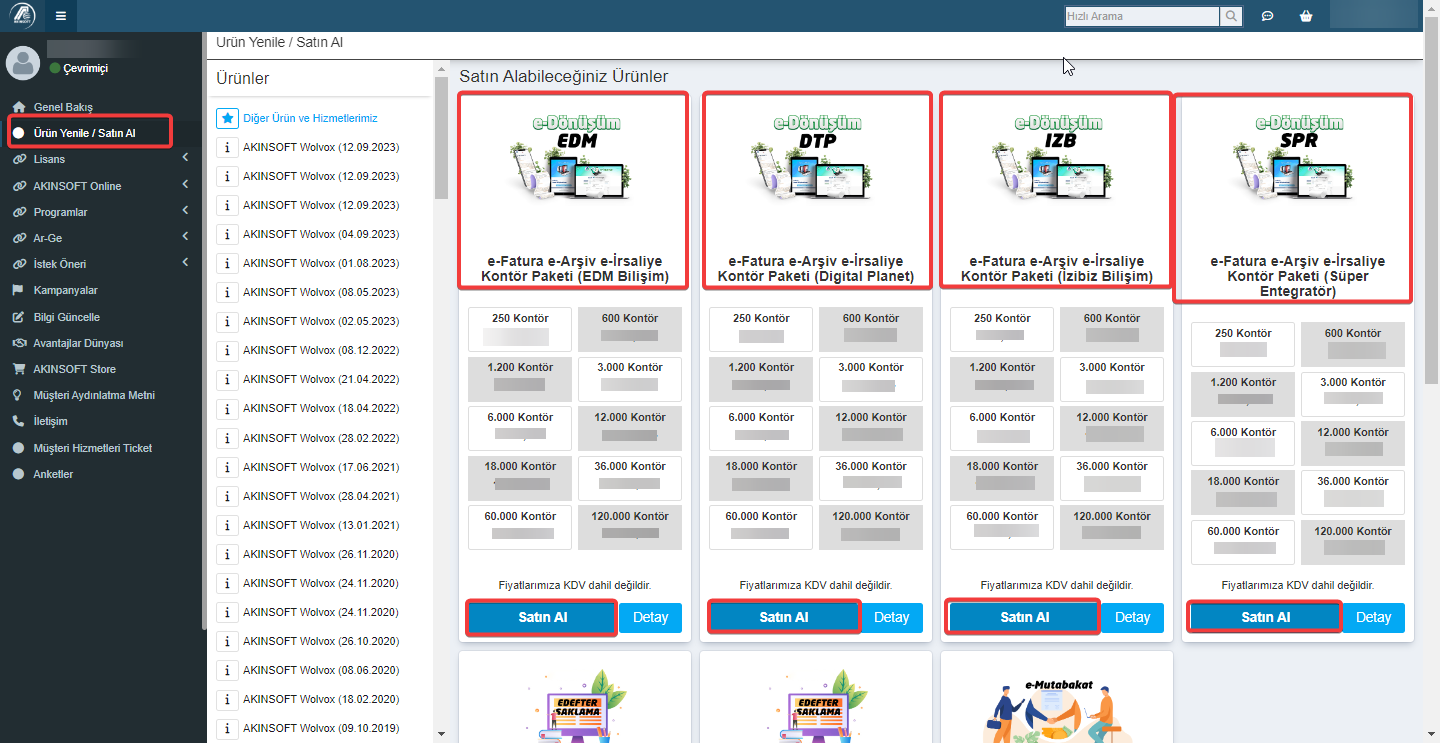The height and width of the screenshot is (743, 1440).
Task: Select row "AKINSOFT Wolvox (08.06.2020)"
Action: tap(320, 670)
